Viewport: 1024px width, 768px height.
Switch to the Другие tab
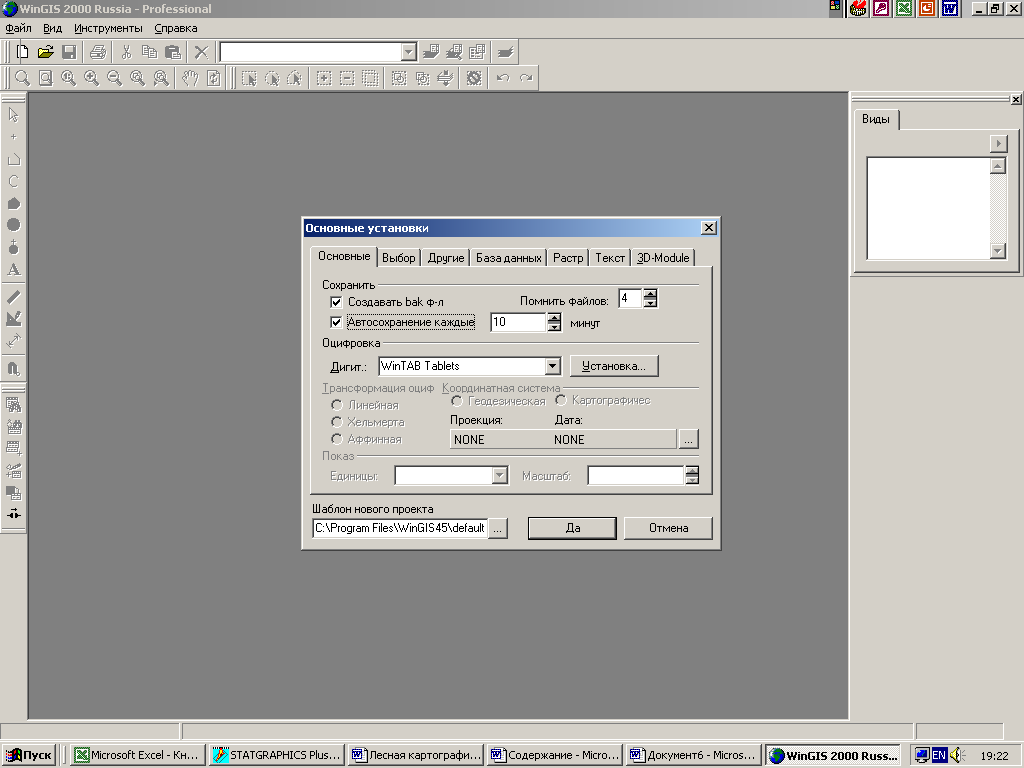coord(446,258)
